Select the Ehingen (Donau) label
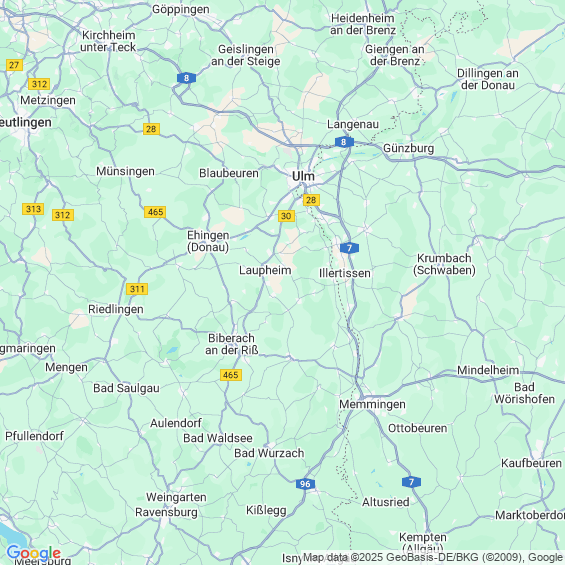The height and width of the screenshot is (565, 565). (x=208, y=241)
